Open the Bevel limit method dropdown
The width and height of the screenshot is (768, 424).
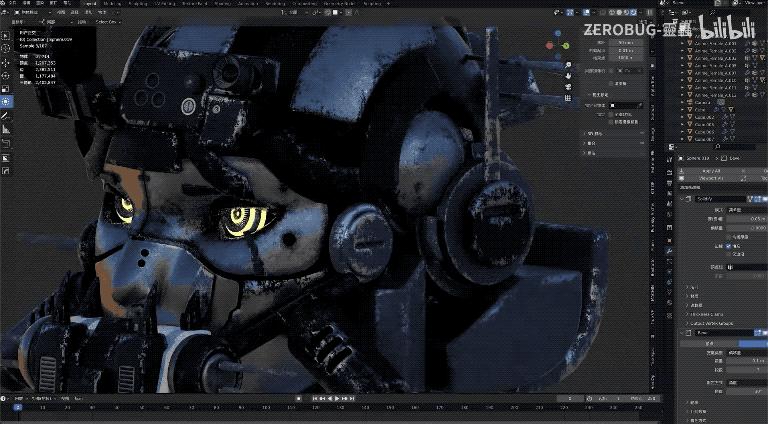tap(747, 383)
